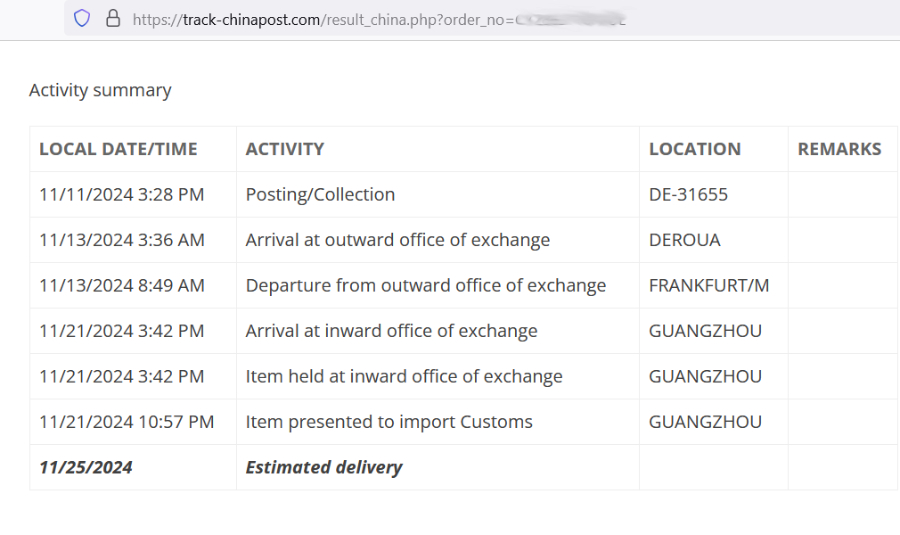The height and width of the screenshot is (535, 900).
Task: Select Arrival at inward office of exchange
Action: 392,331
